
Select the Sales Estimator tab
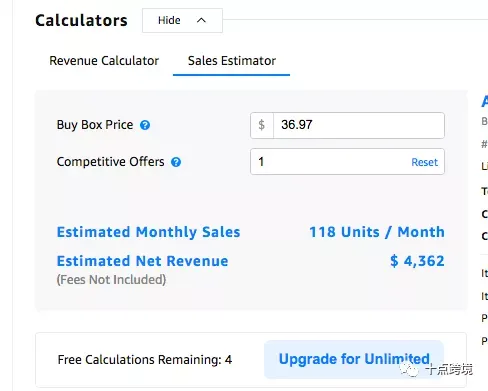pyautogui.click(x=232, y=61)
